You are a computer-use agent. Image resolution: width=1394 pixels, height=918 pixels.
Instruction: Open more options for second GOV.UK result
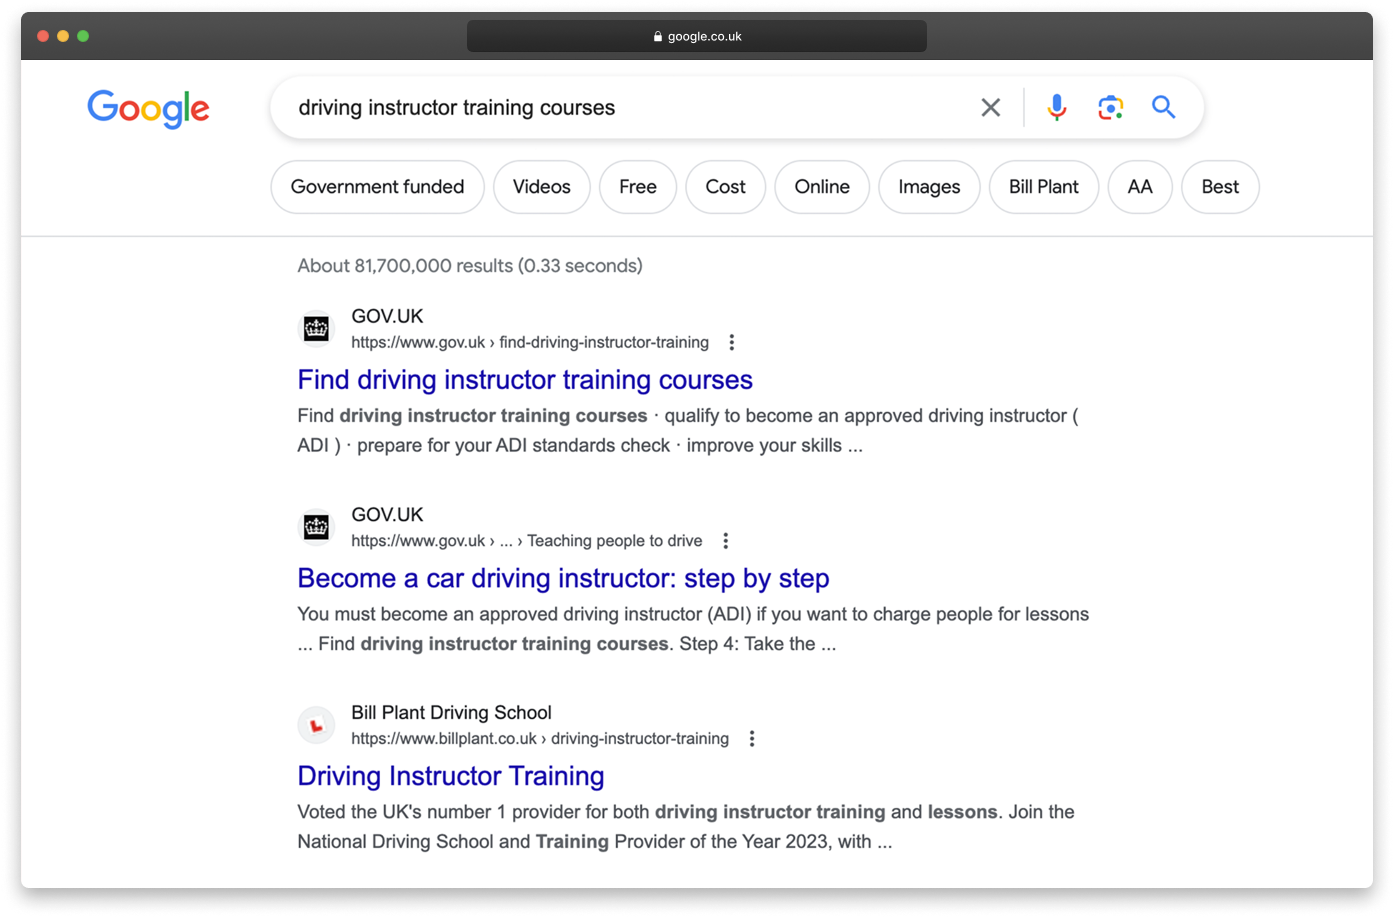point(726,541)
